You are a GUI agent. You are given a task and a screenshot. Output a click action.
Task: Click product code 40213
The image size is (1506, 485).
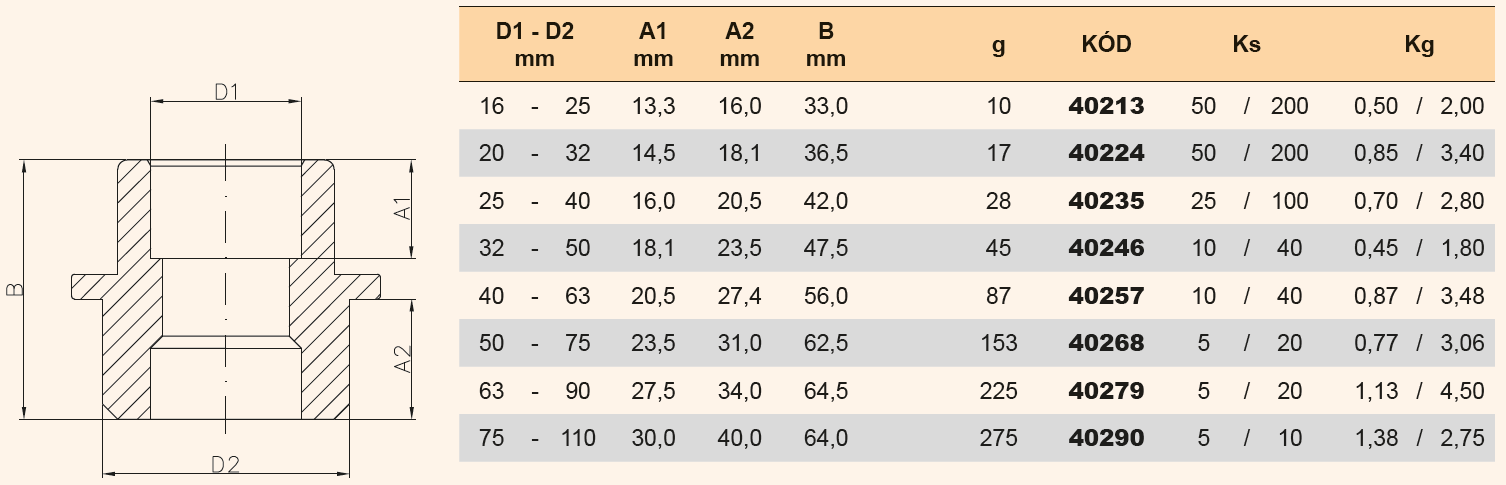tap(1106, 106)
